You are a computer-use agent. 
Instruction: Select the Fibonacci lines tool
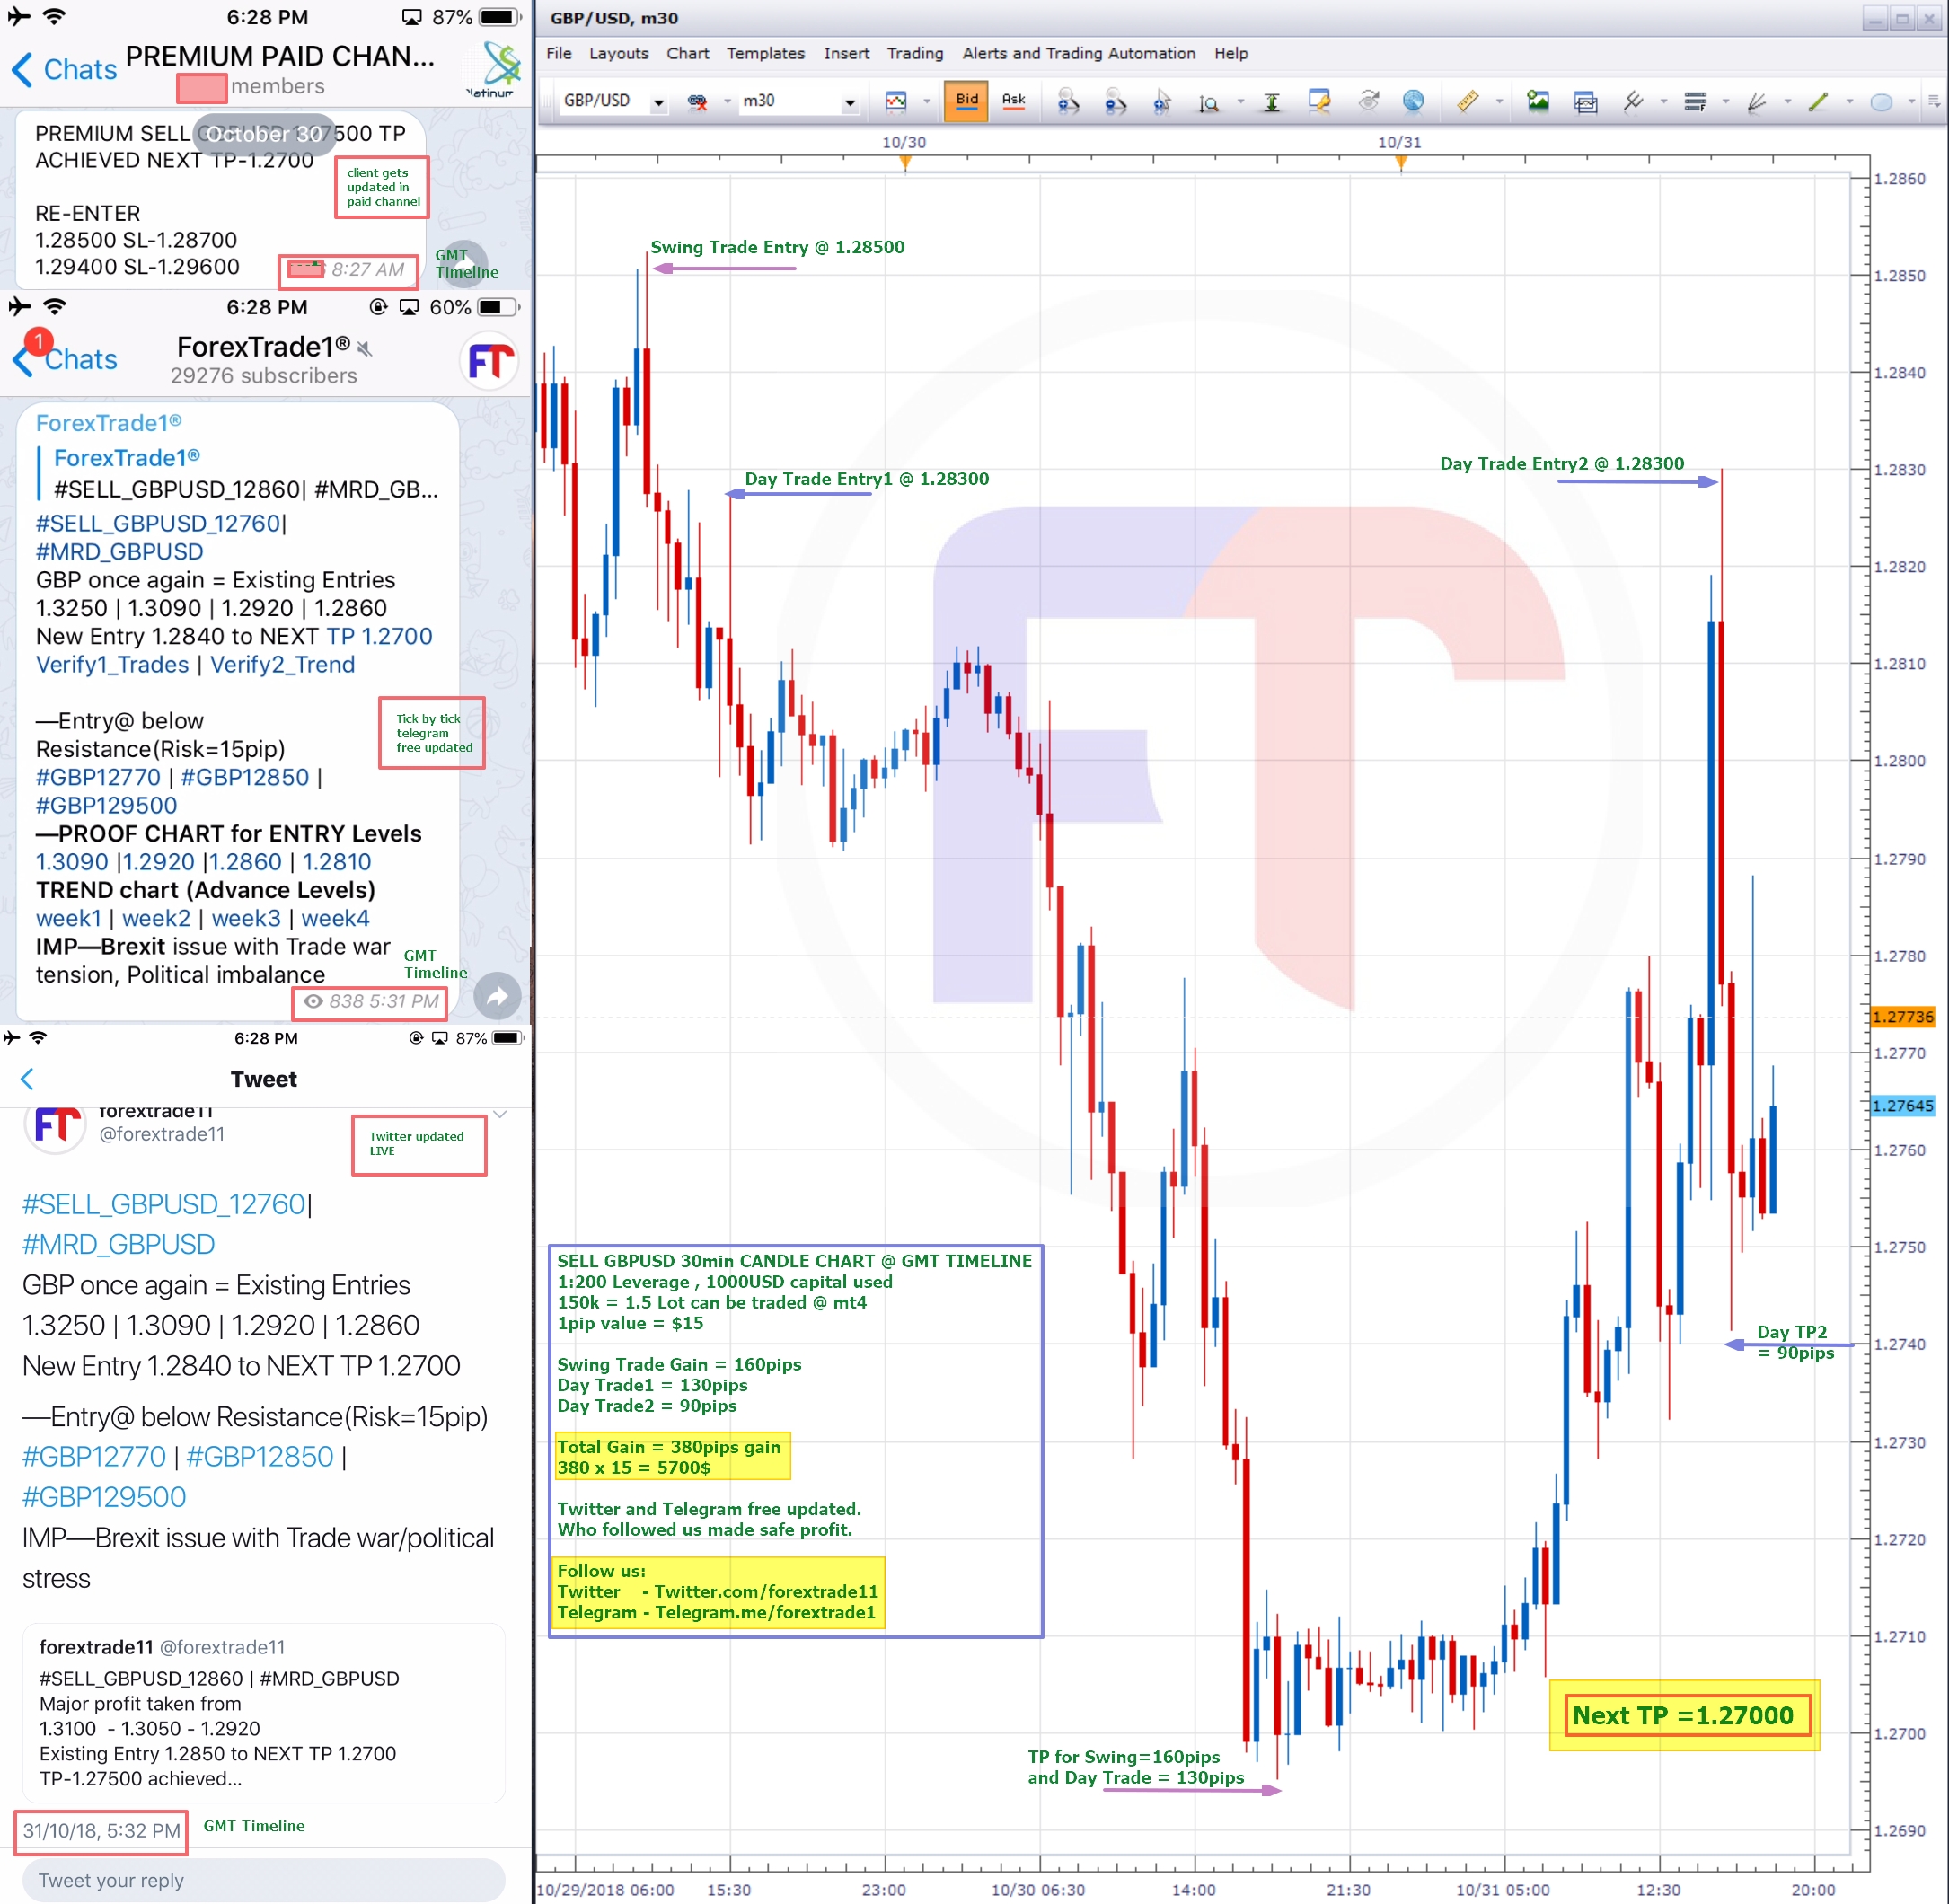click(x=1695, y=101)
